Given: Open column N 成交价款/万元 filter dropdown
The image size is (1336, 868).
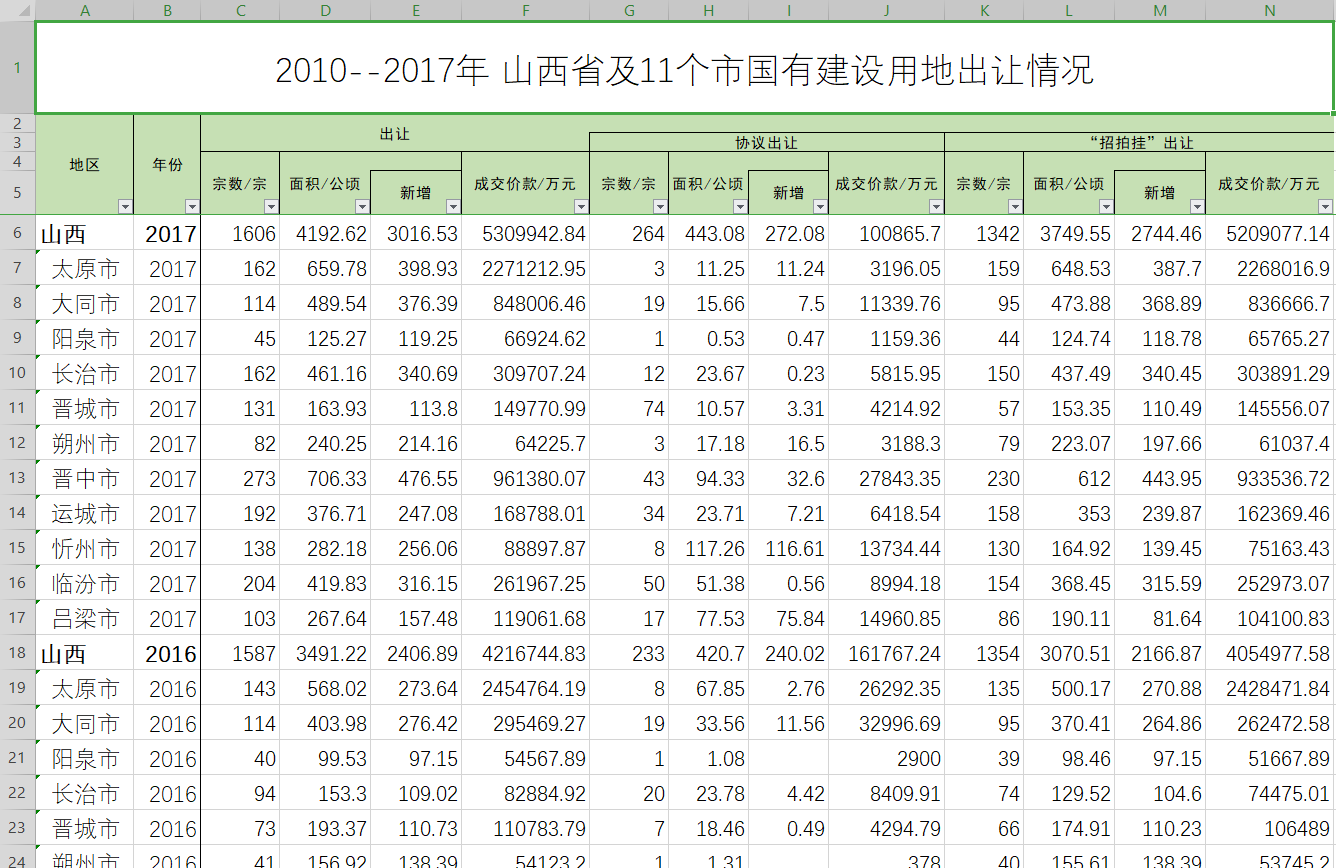Looking at the screenshot, I should [1325, 207].
